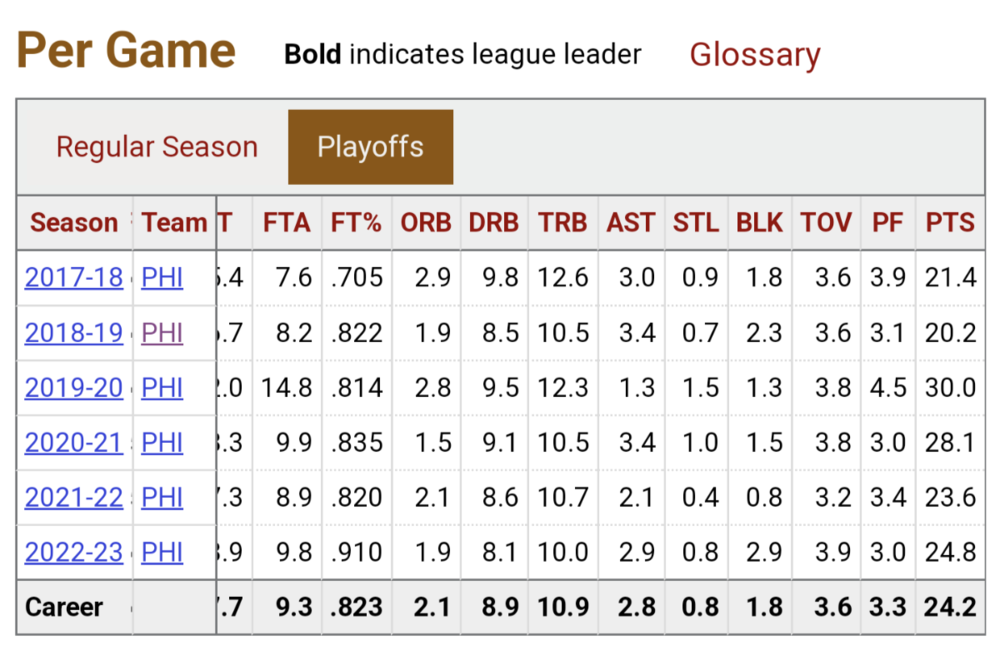Open the 2017-18 season link
The image size is (1000, 660).
click(74, 277)
